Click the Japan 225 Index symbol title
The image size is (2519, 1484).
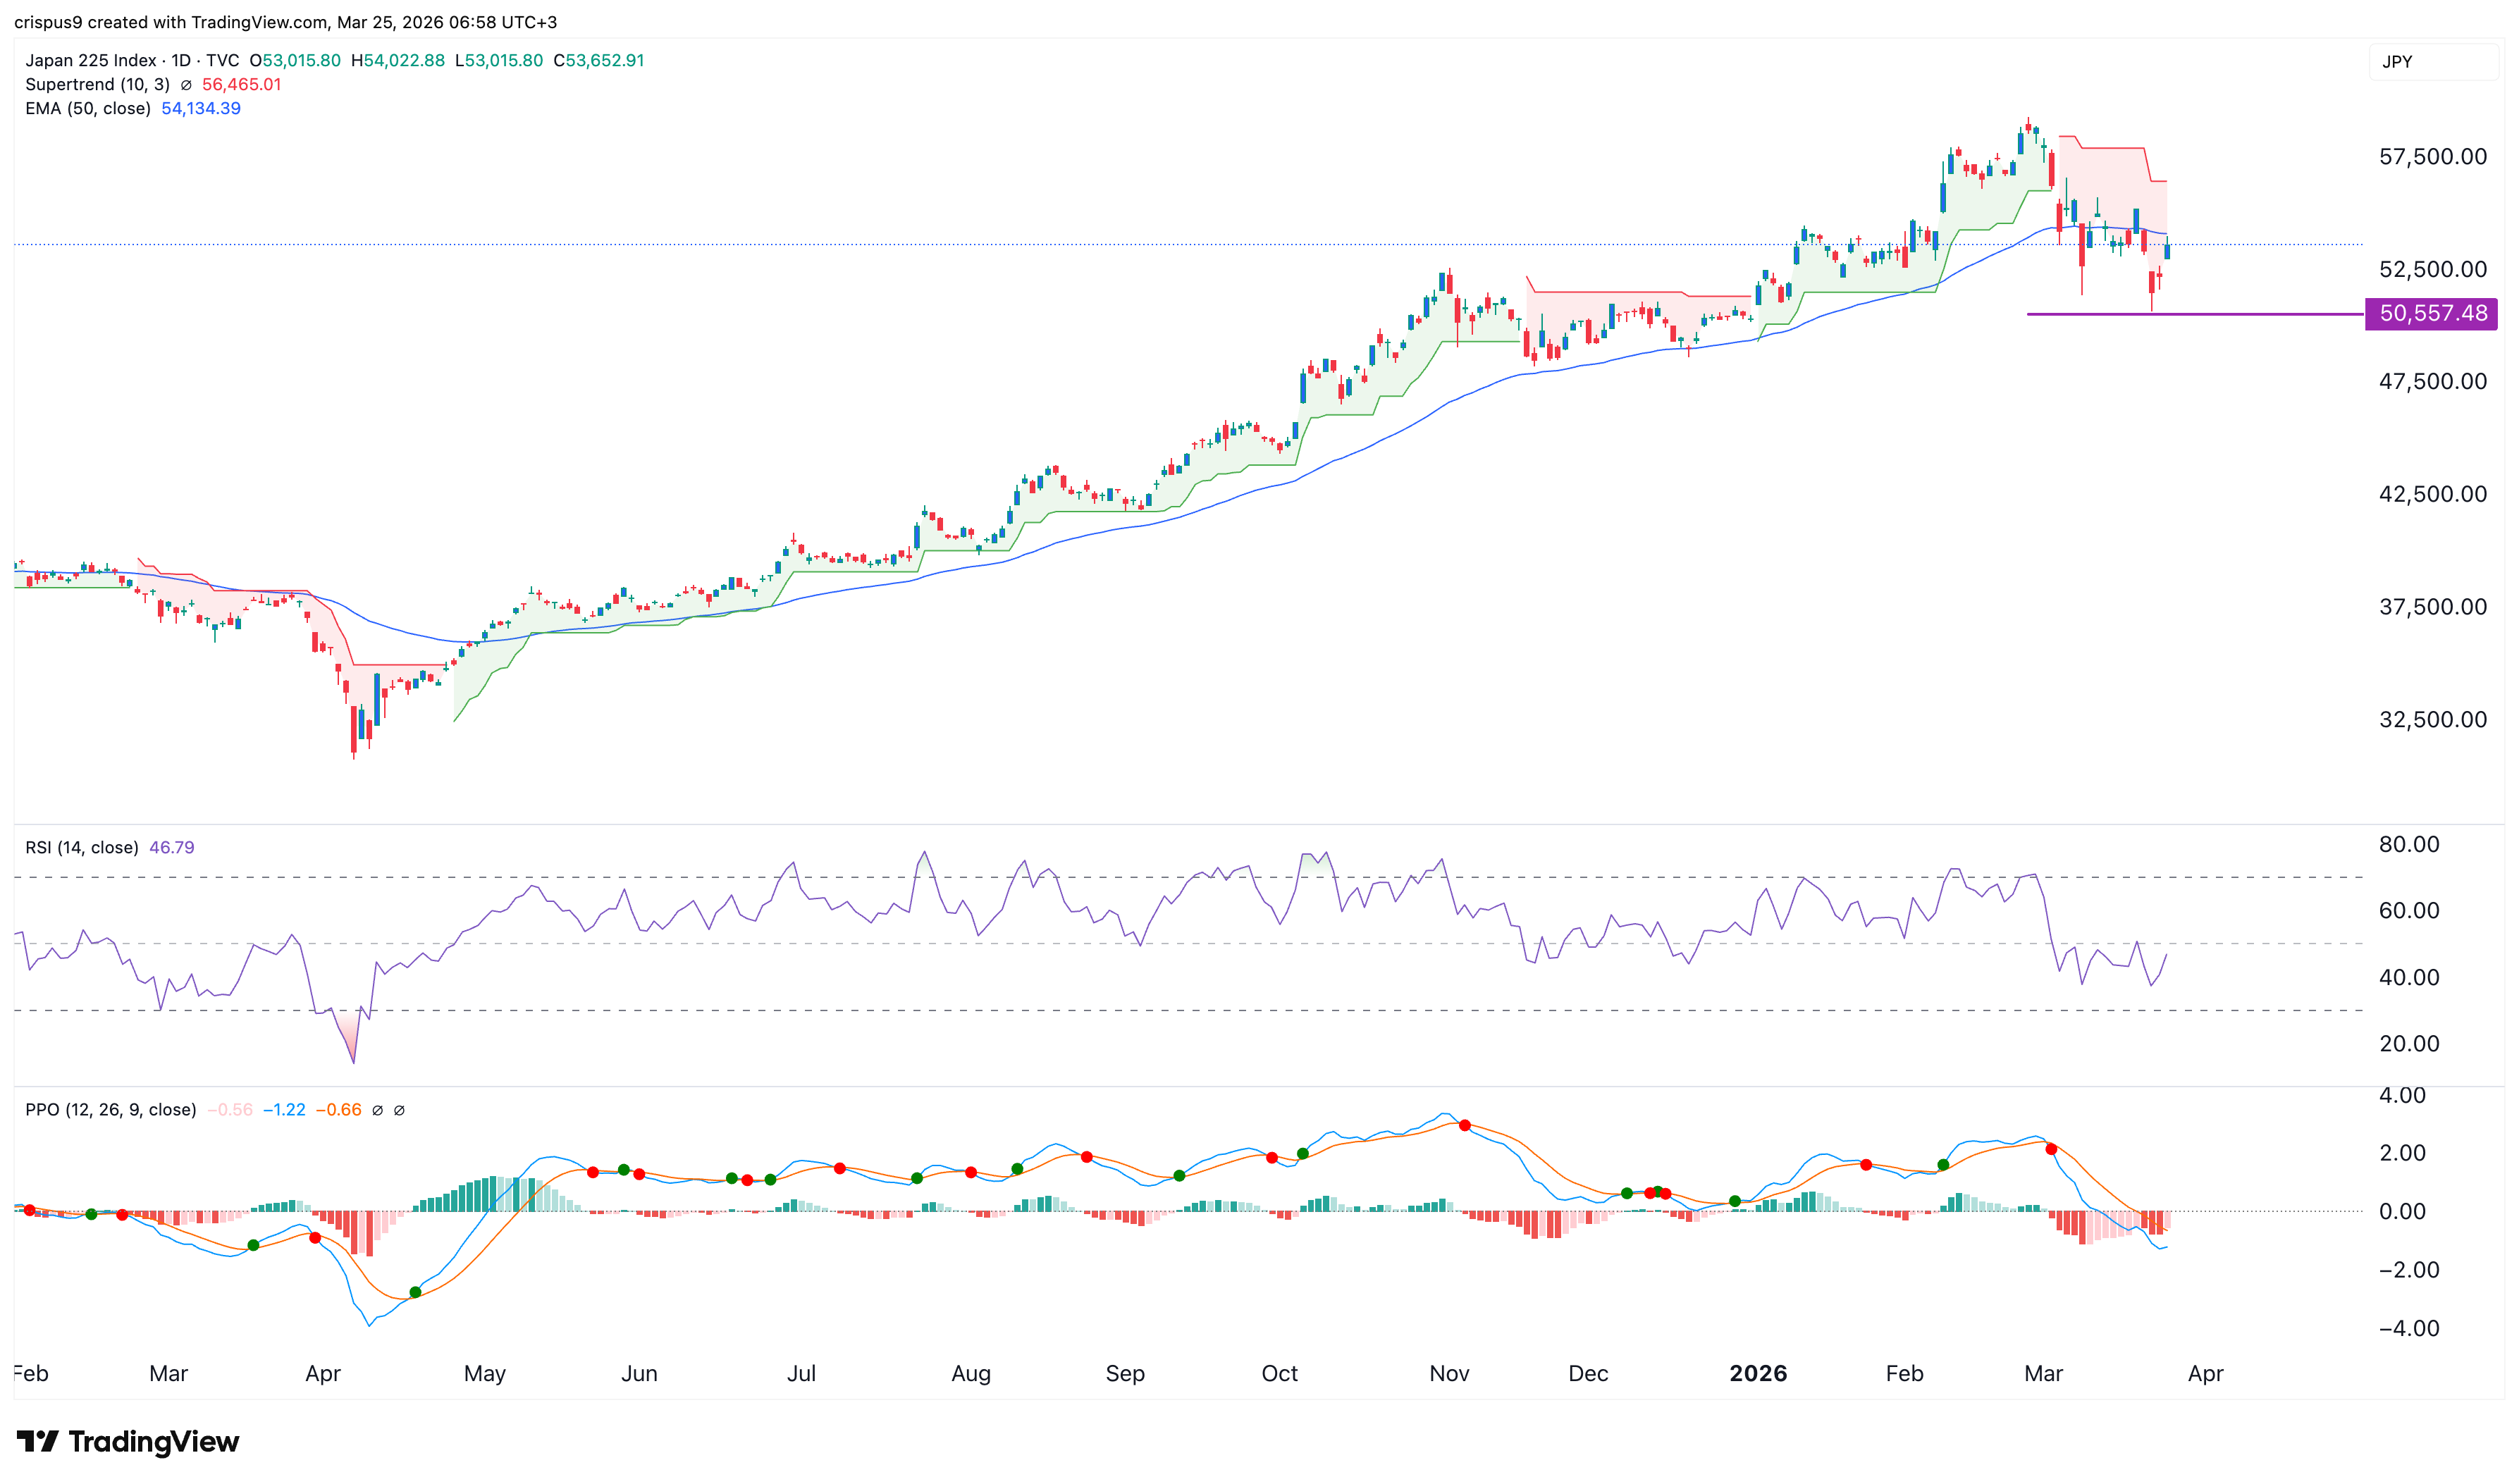click(92, 60)
